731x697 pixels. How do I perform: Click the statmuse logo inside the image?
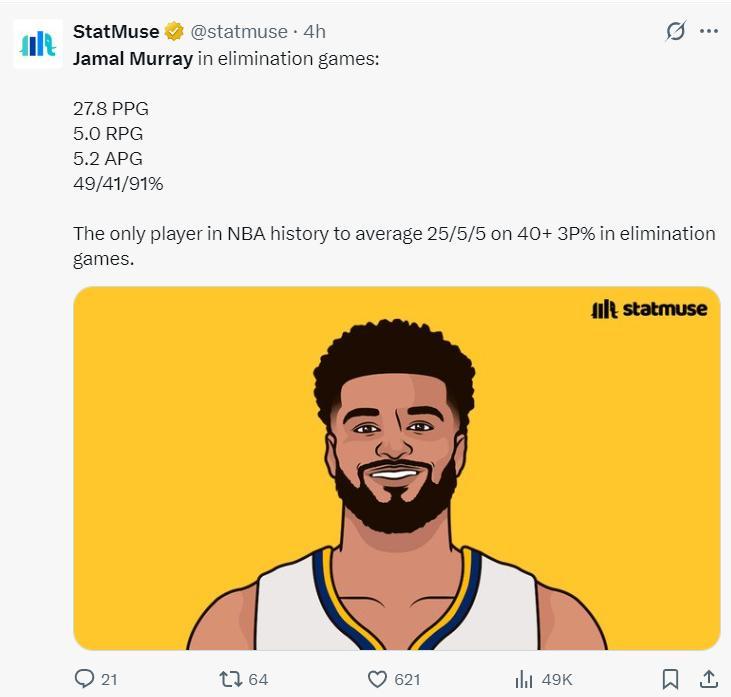(x=649, y=309)
